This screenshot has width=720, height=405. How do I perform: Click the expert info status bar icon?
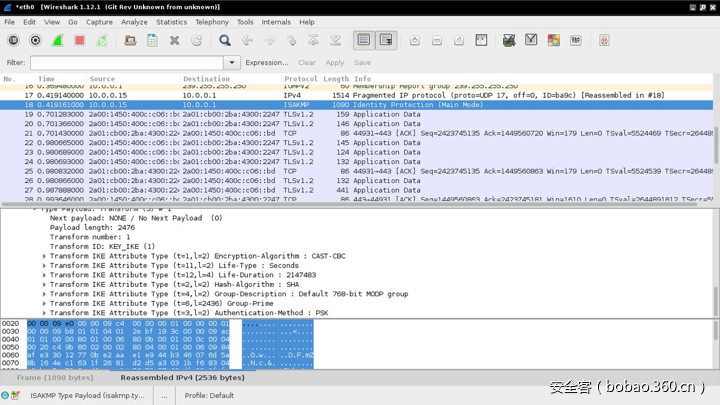coord(7,395)
